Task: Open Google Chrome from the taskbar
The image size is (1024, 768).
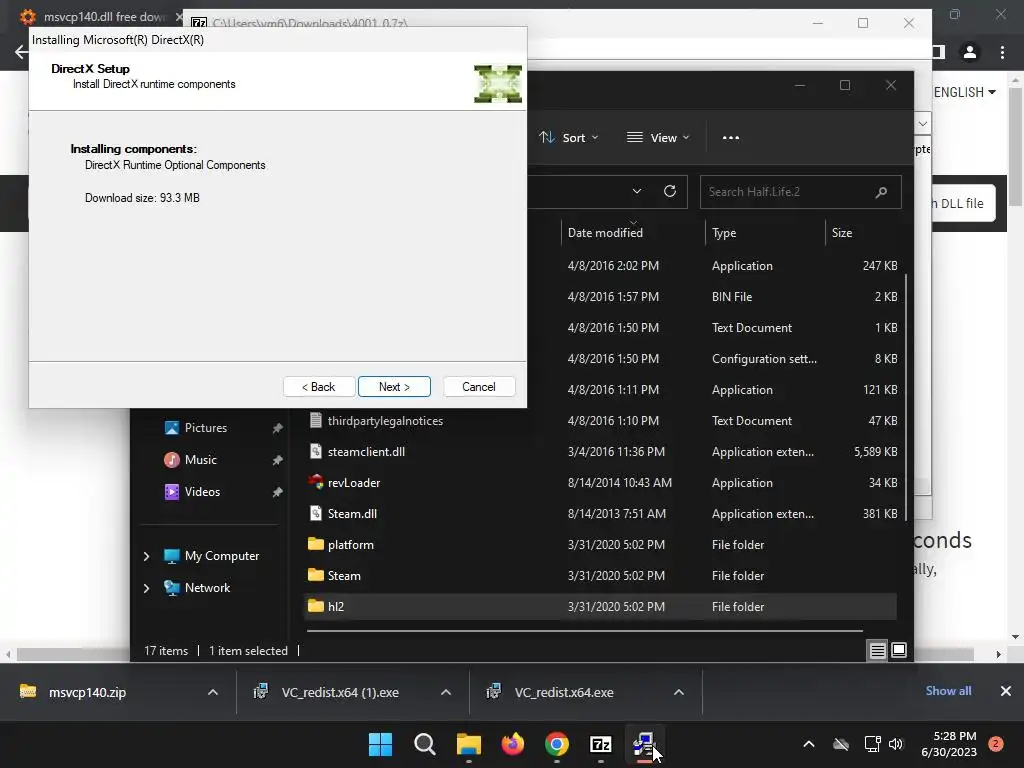Action: 556,744
